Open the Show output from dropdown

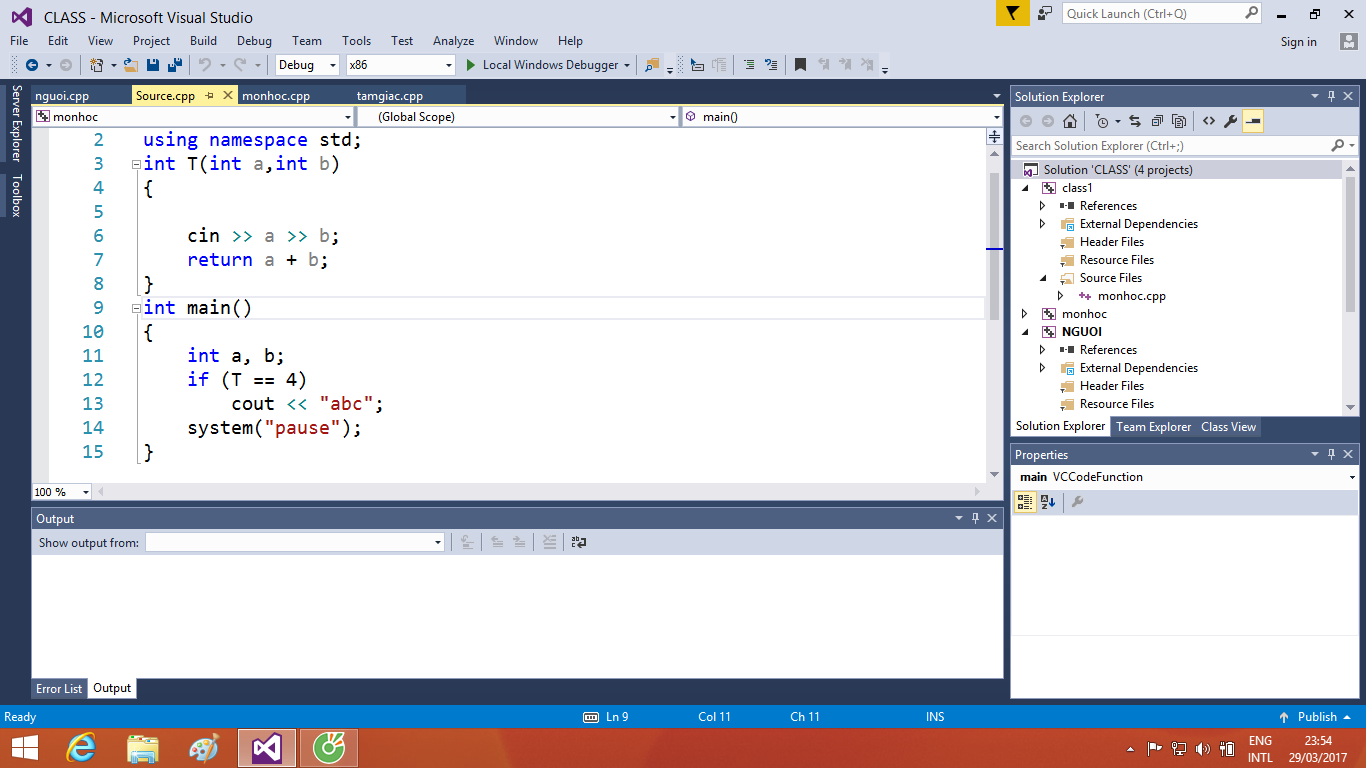coord(294,542)
